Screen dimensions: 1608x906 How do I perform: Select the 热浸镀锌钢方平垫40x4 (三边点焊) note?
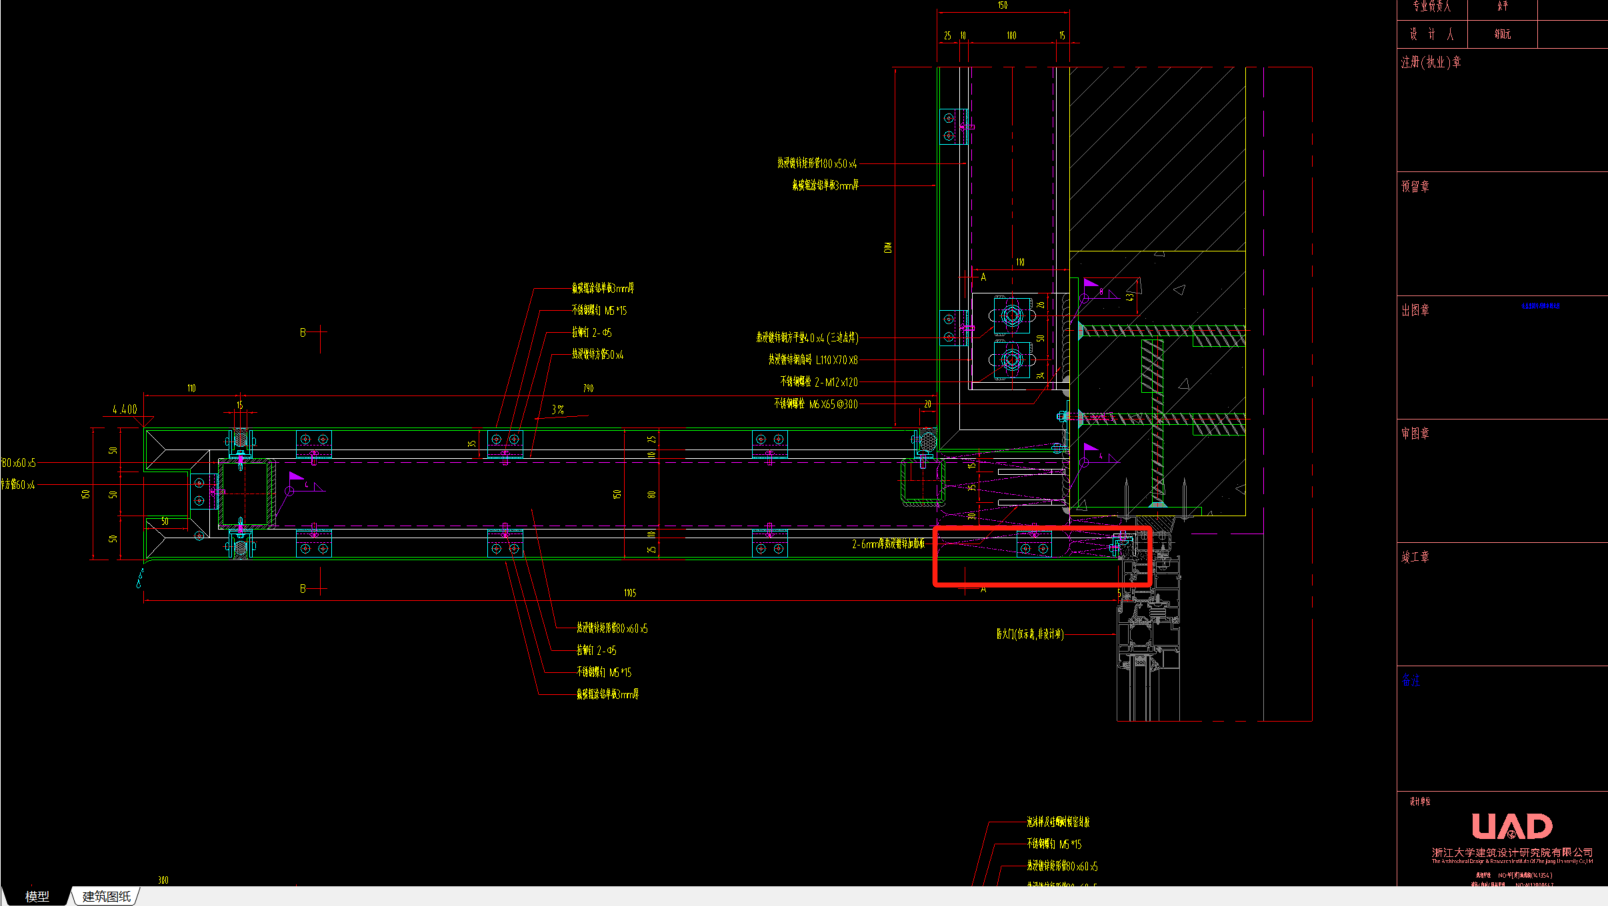pyautogui.click(x=807, y=338)
